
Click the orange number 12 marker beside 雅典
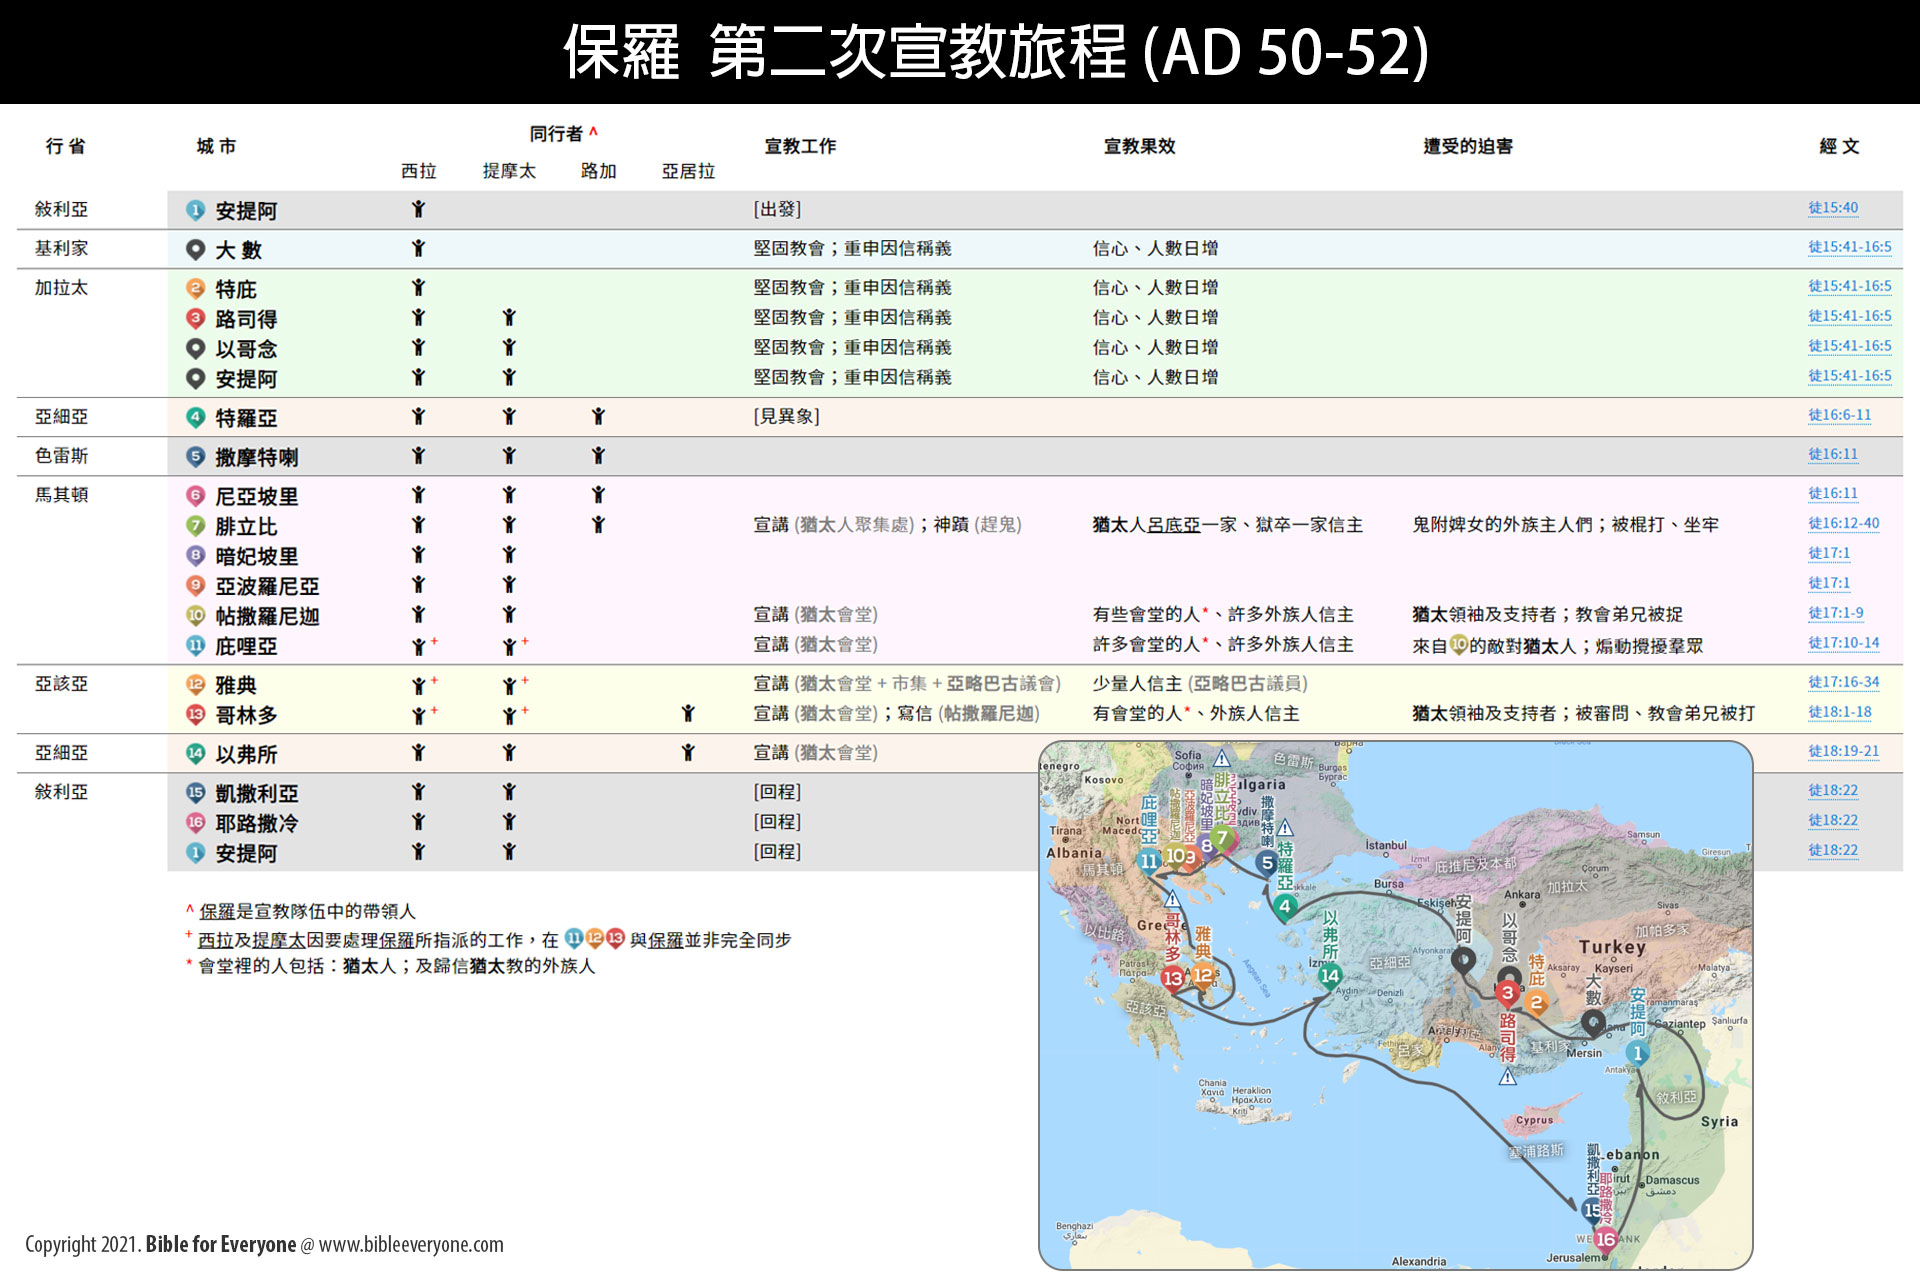pos(195,684)
